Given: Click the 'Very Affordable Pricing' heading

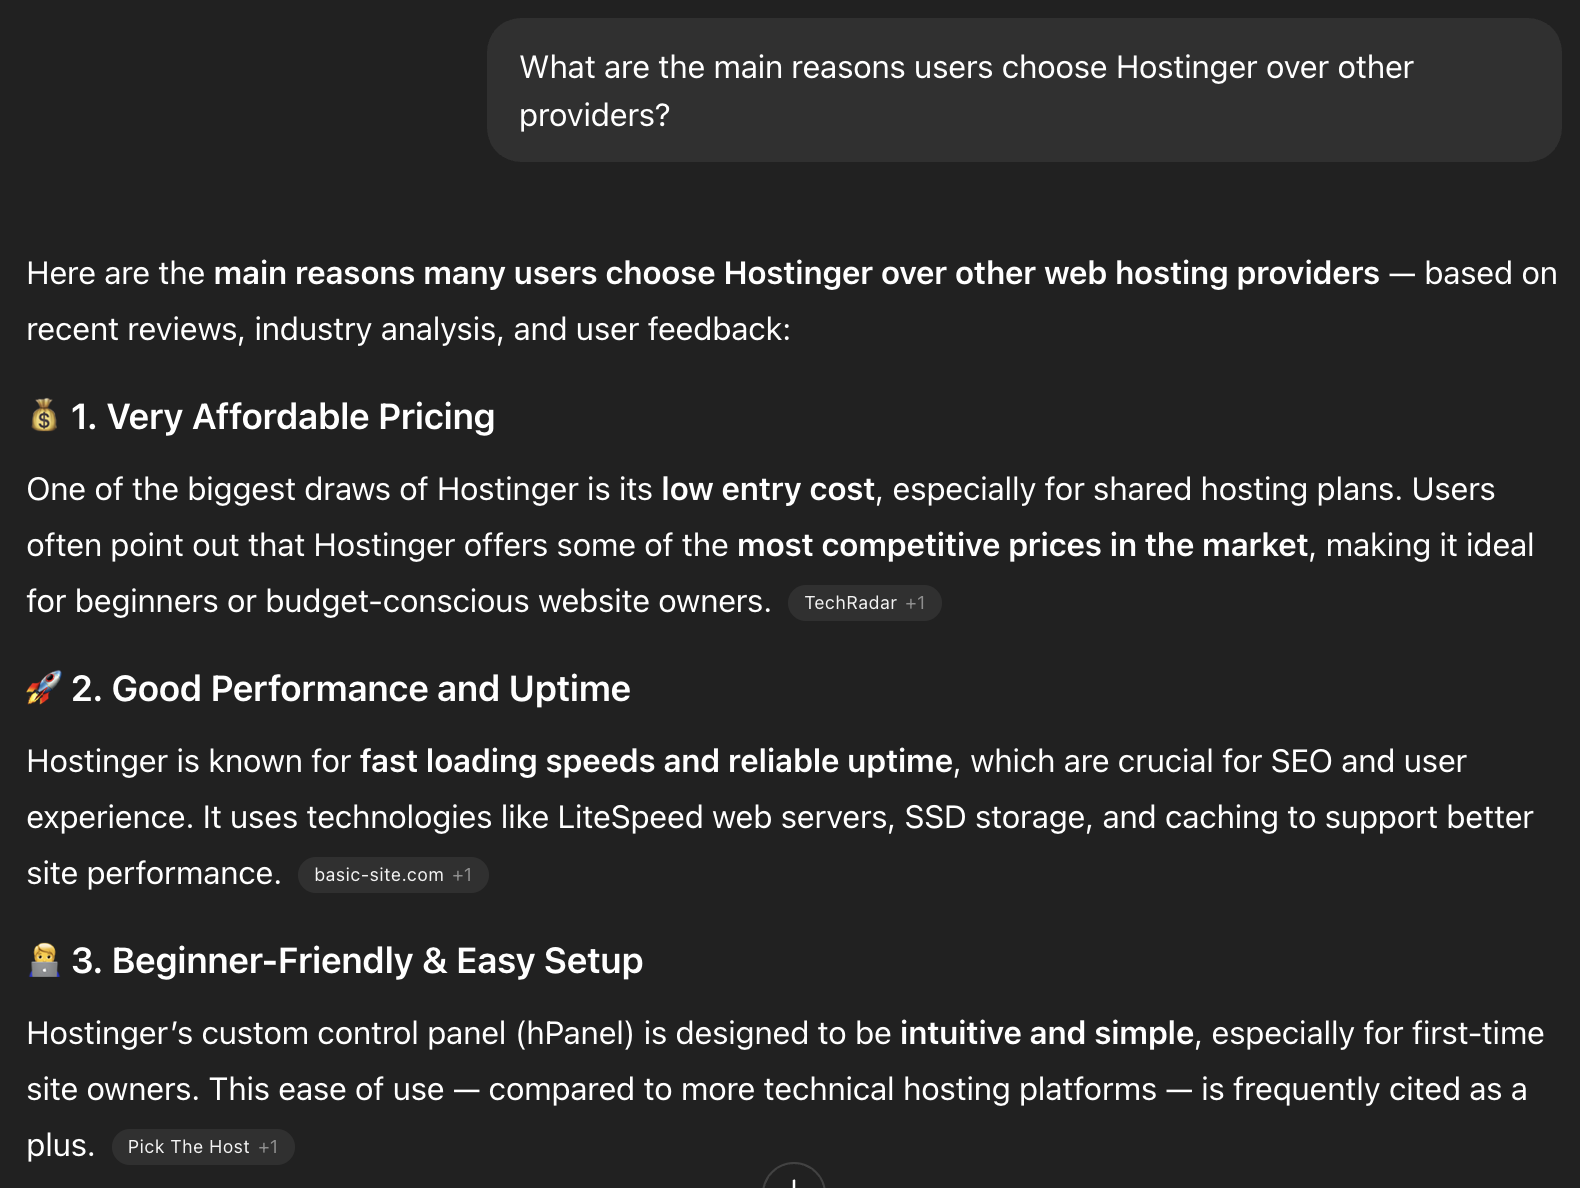Looking at the screenshot, I should 281,418.
